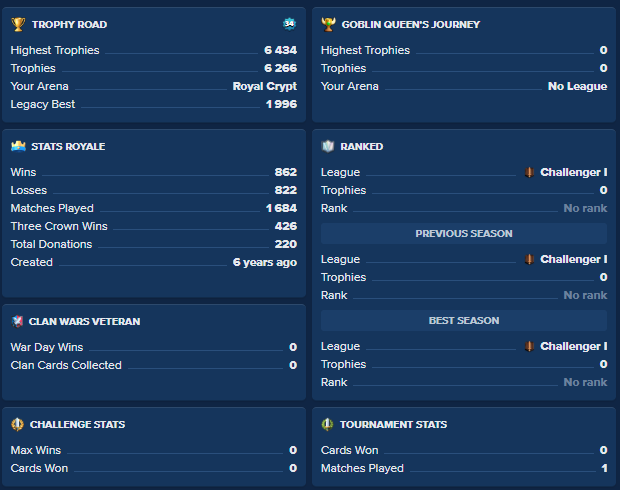Click the current season Challenger I text
This screenshot has width=620, height=490.
(574, 172)
